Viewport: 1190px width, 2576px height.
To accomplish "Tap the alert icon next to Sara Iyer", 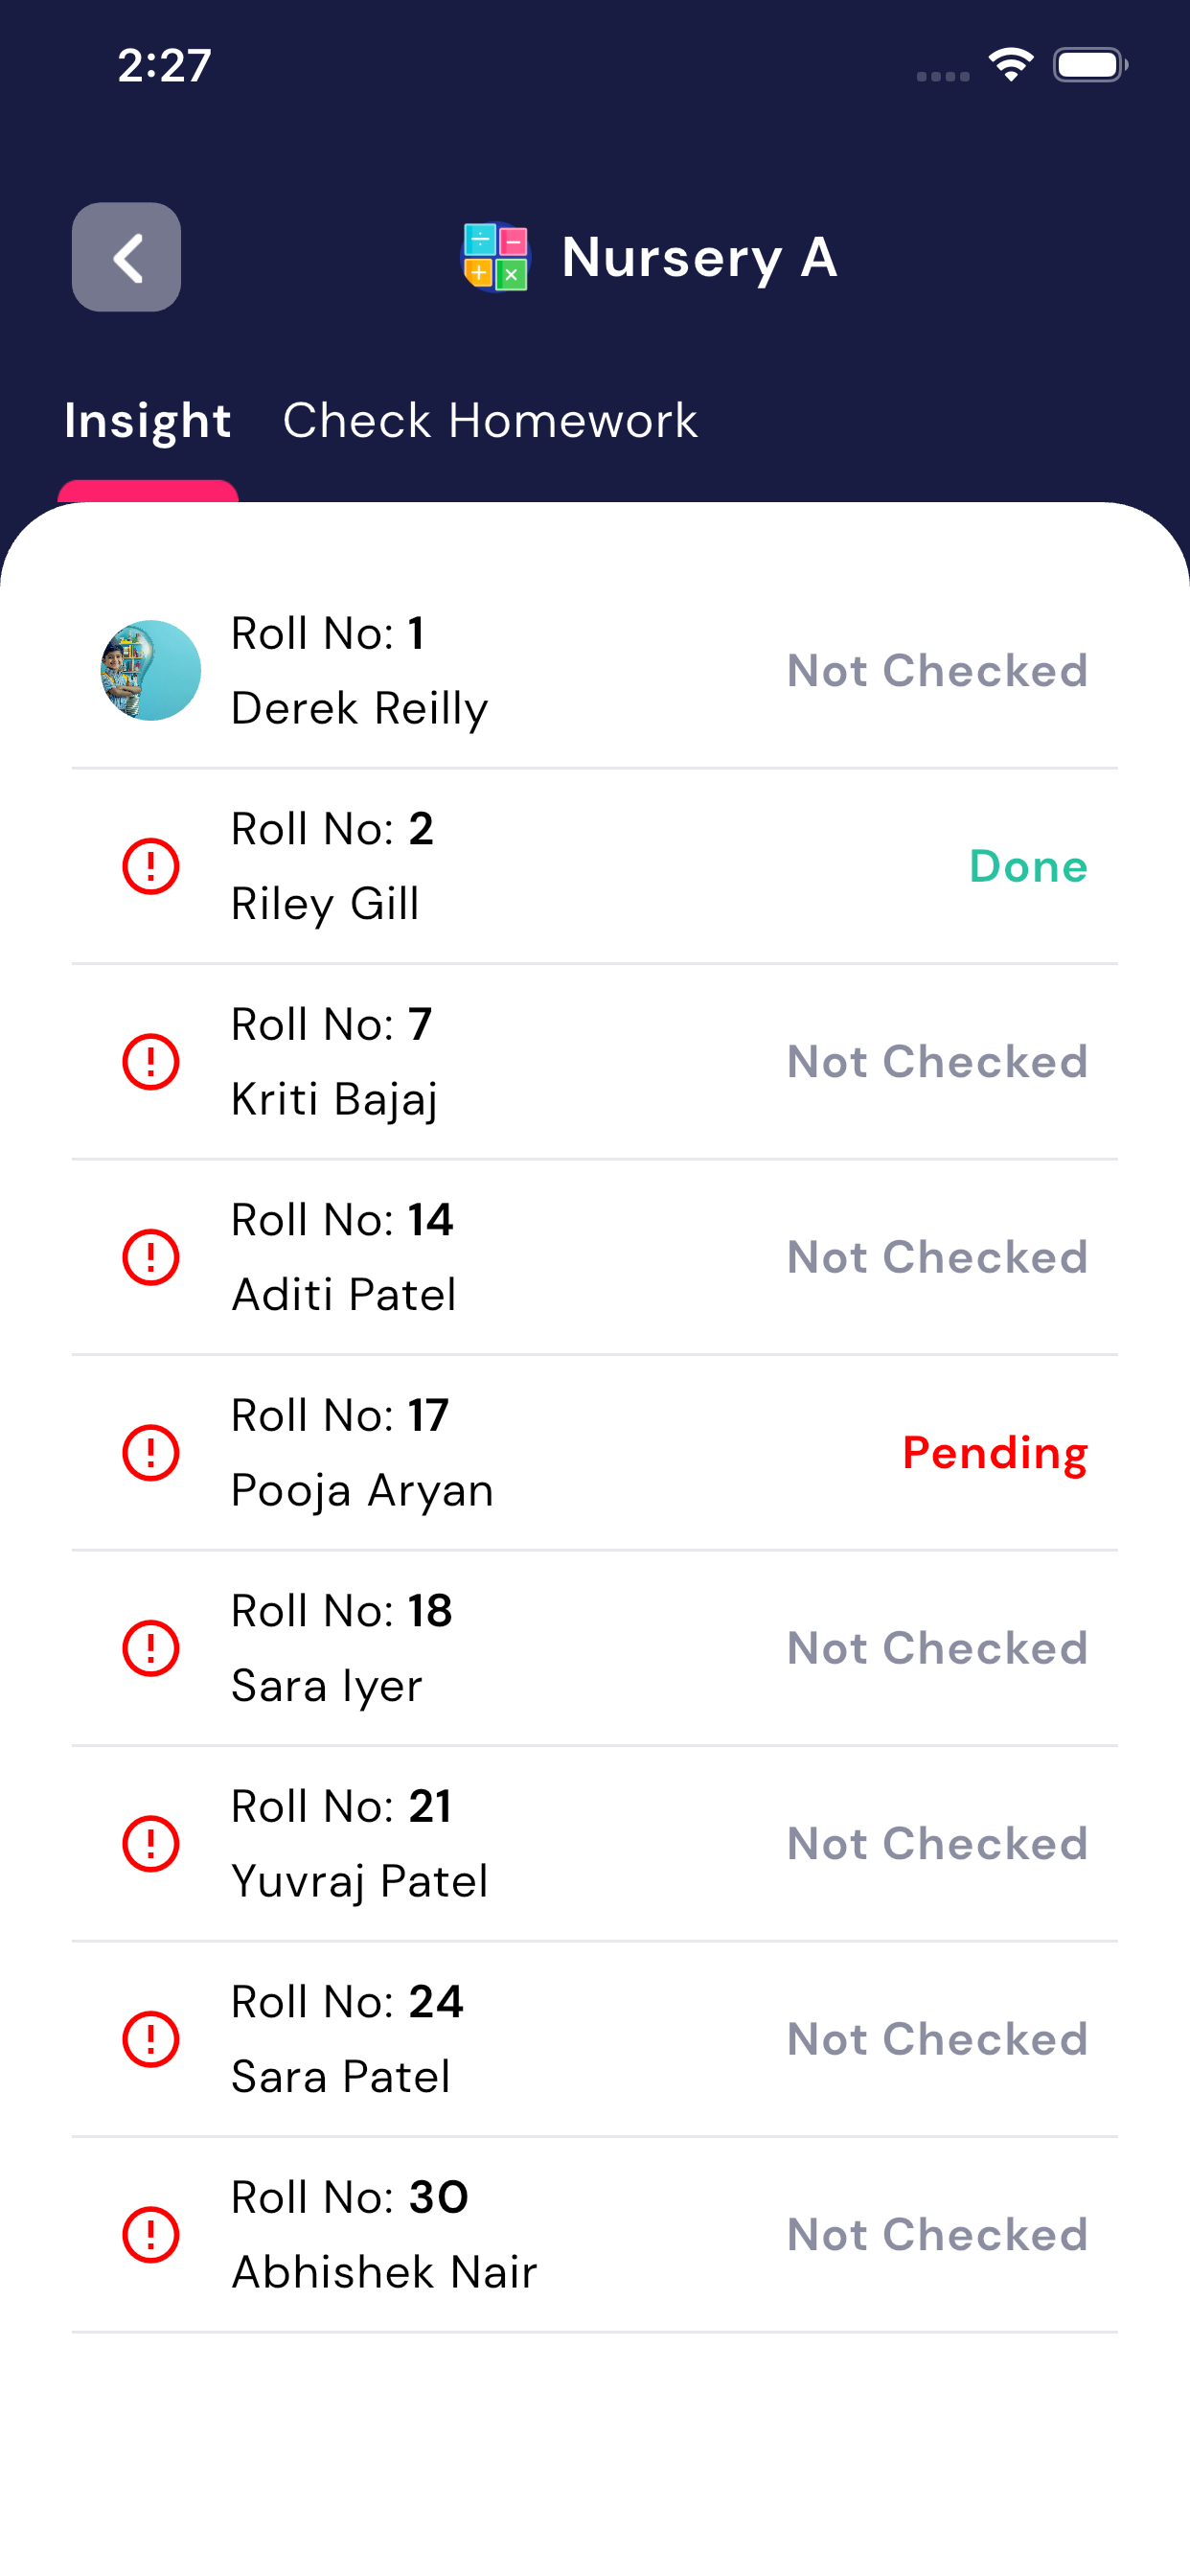I will (151, 1648).
